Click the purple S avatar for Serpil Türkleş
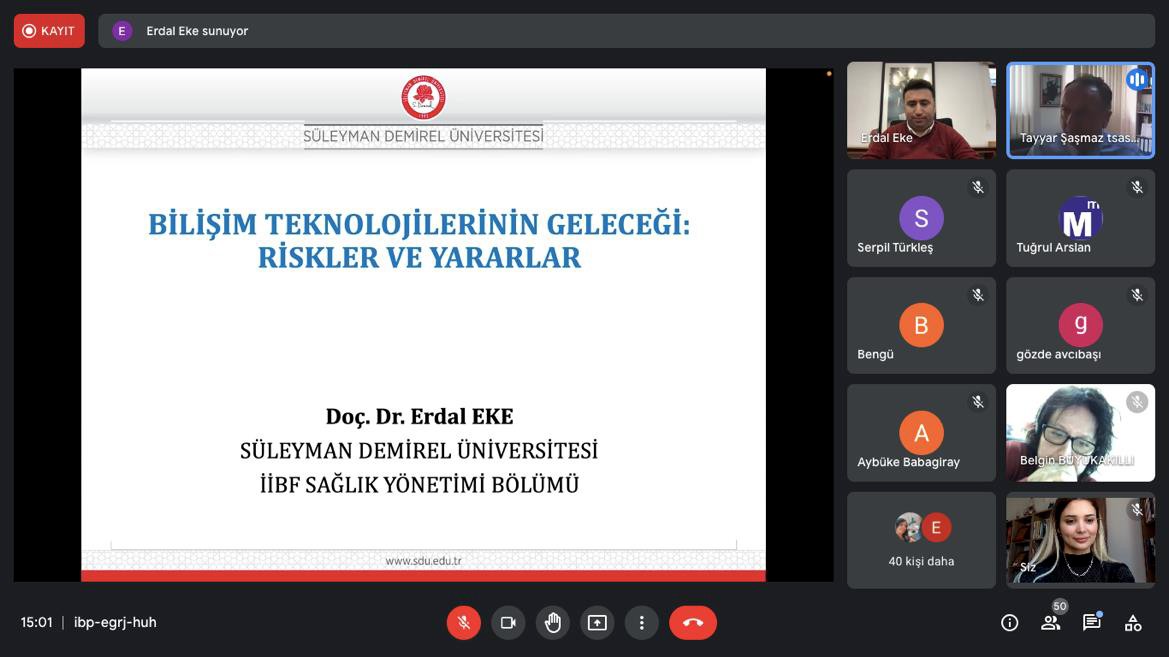Viewport: 1169px width, 657px height. coord(921,218)
